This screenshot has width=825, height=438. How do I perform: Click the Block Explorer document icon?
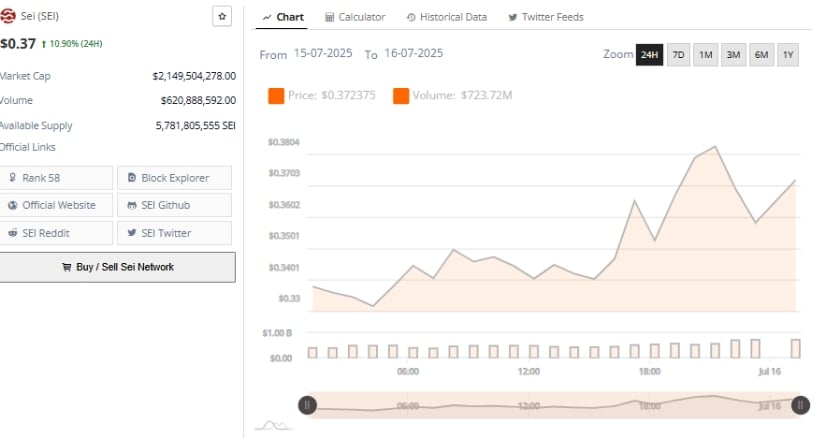pyautogui.click(x=132, y=178)
